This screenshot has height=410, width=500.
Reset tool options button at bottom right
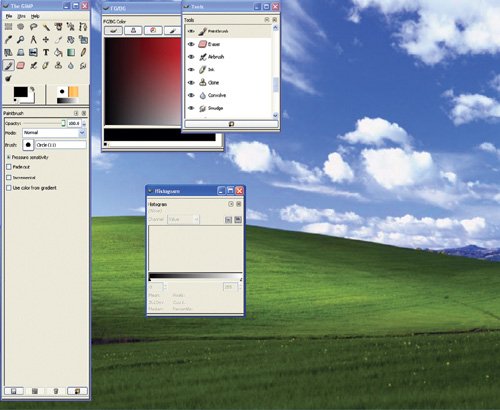[x=77, y=391]
